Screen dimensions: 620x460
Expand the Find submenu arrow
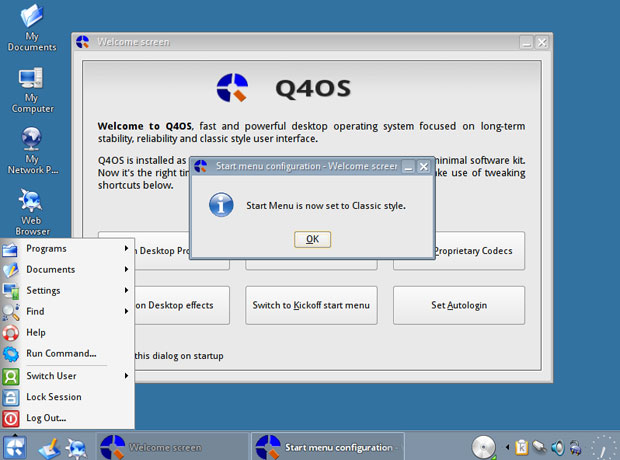point(126,311)
